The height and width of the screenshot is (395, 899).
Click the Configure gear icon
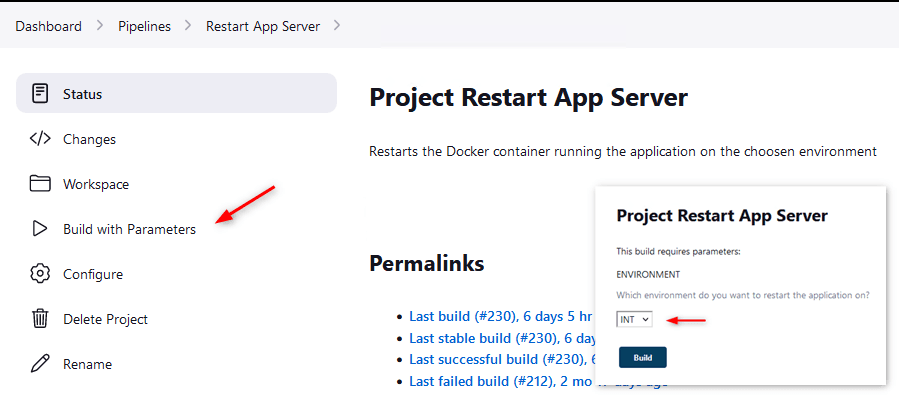coord(40,273)
